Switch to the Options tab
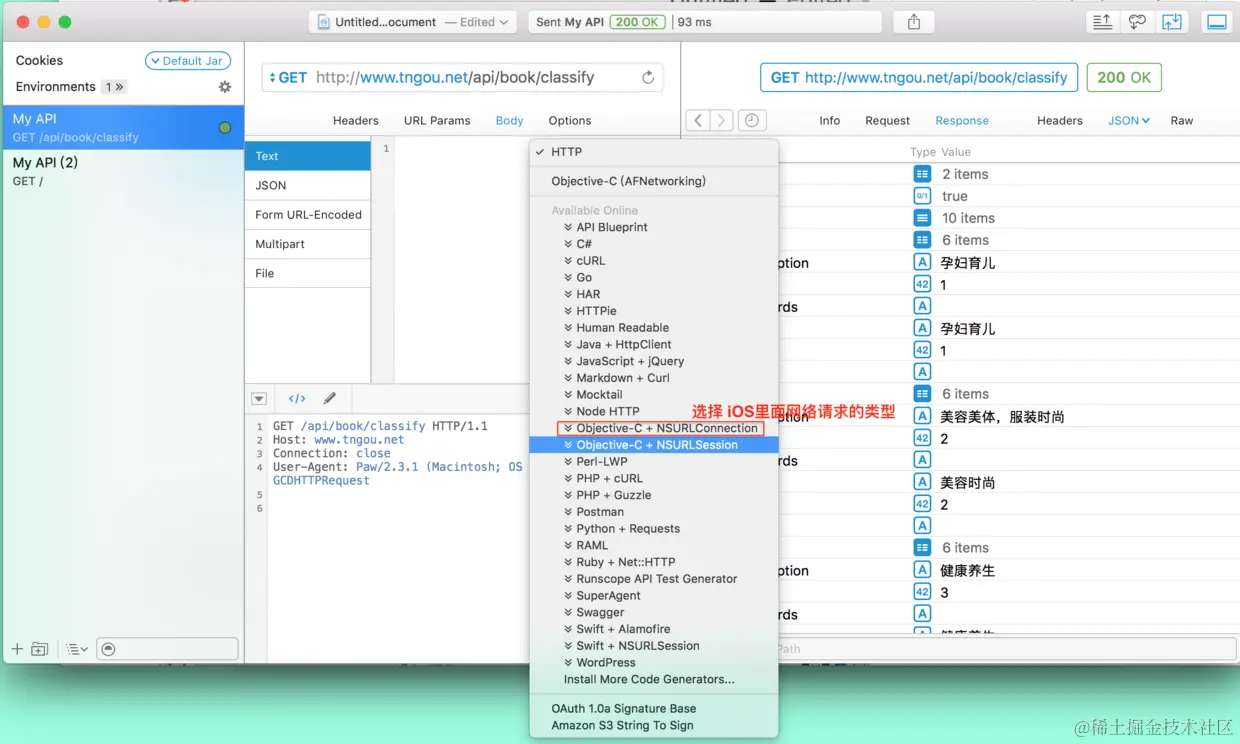The width and height of the screenshot is (1240, 744). (x=570, y=120)
